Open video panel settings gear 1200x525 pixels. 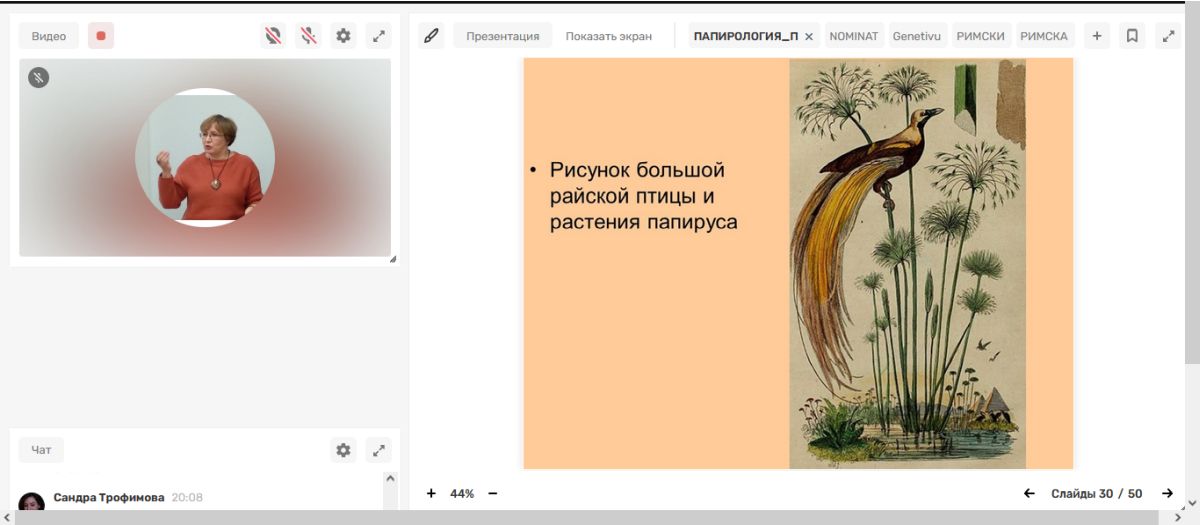pos(343,36)
